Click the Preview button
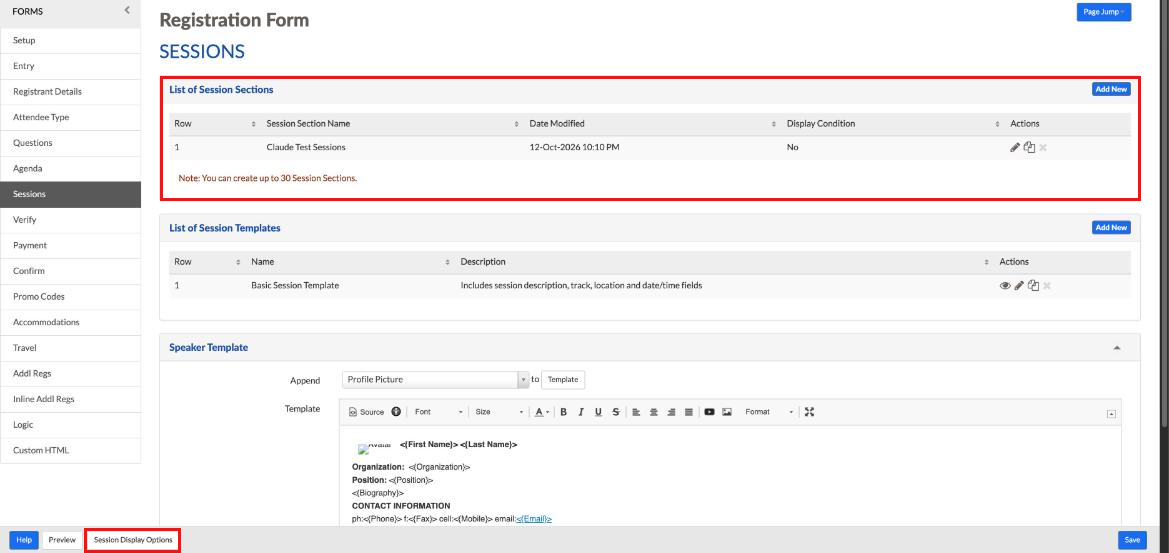The image size is (1169, 553). (x=62, y=540)
